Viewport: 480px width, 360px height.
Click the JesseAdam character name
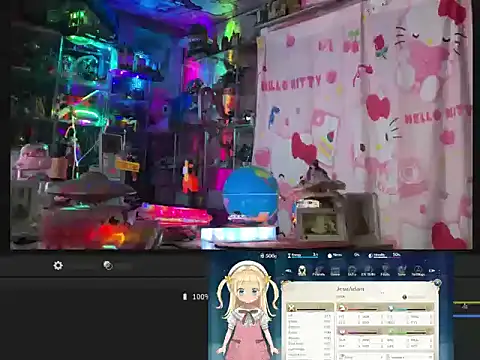click(350, 289)
